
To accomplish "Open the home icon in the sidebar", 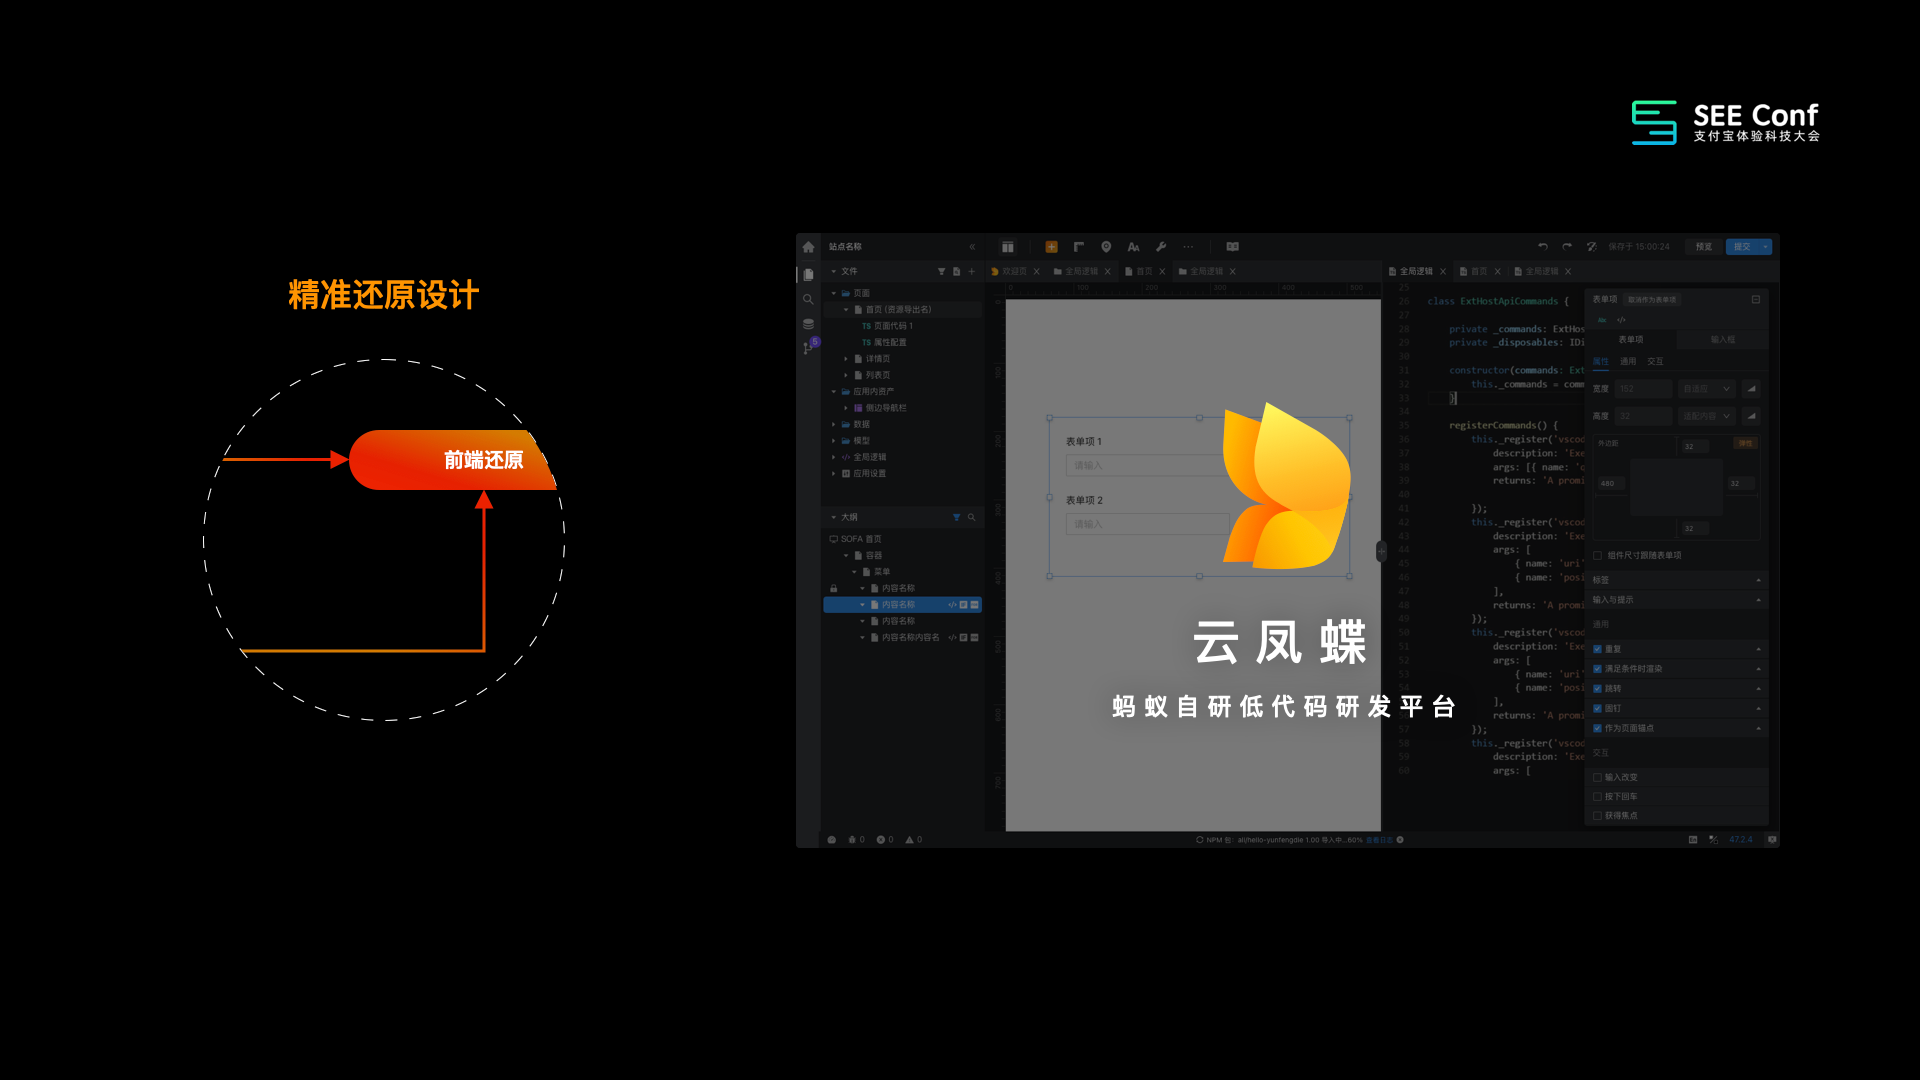I will point(808,247).
